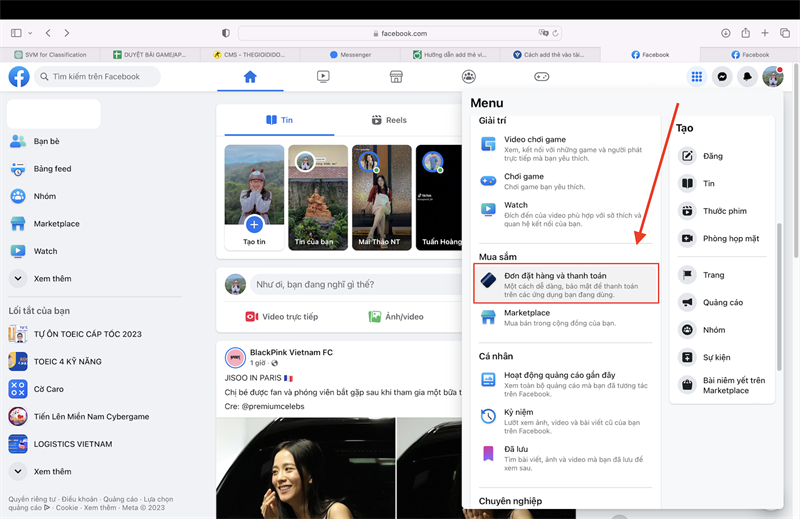Click Đăng in the Tạo panel
800x519 pixels.
coord(712,156)
